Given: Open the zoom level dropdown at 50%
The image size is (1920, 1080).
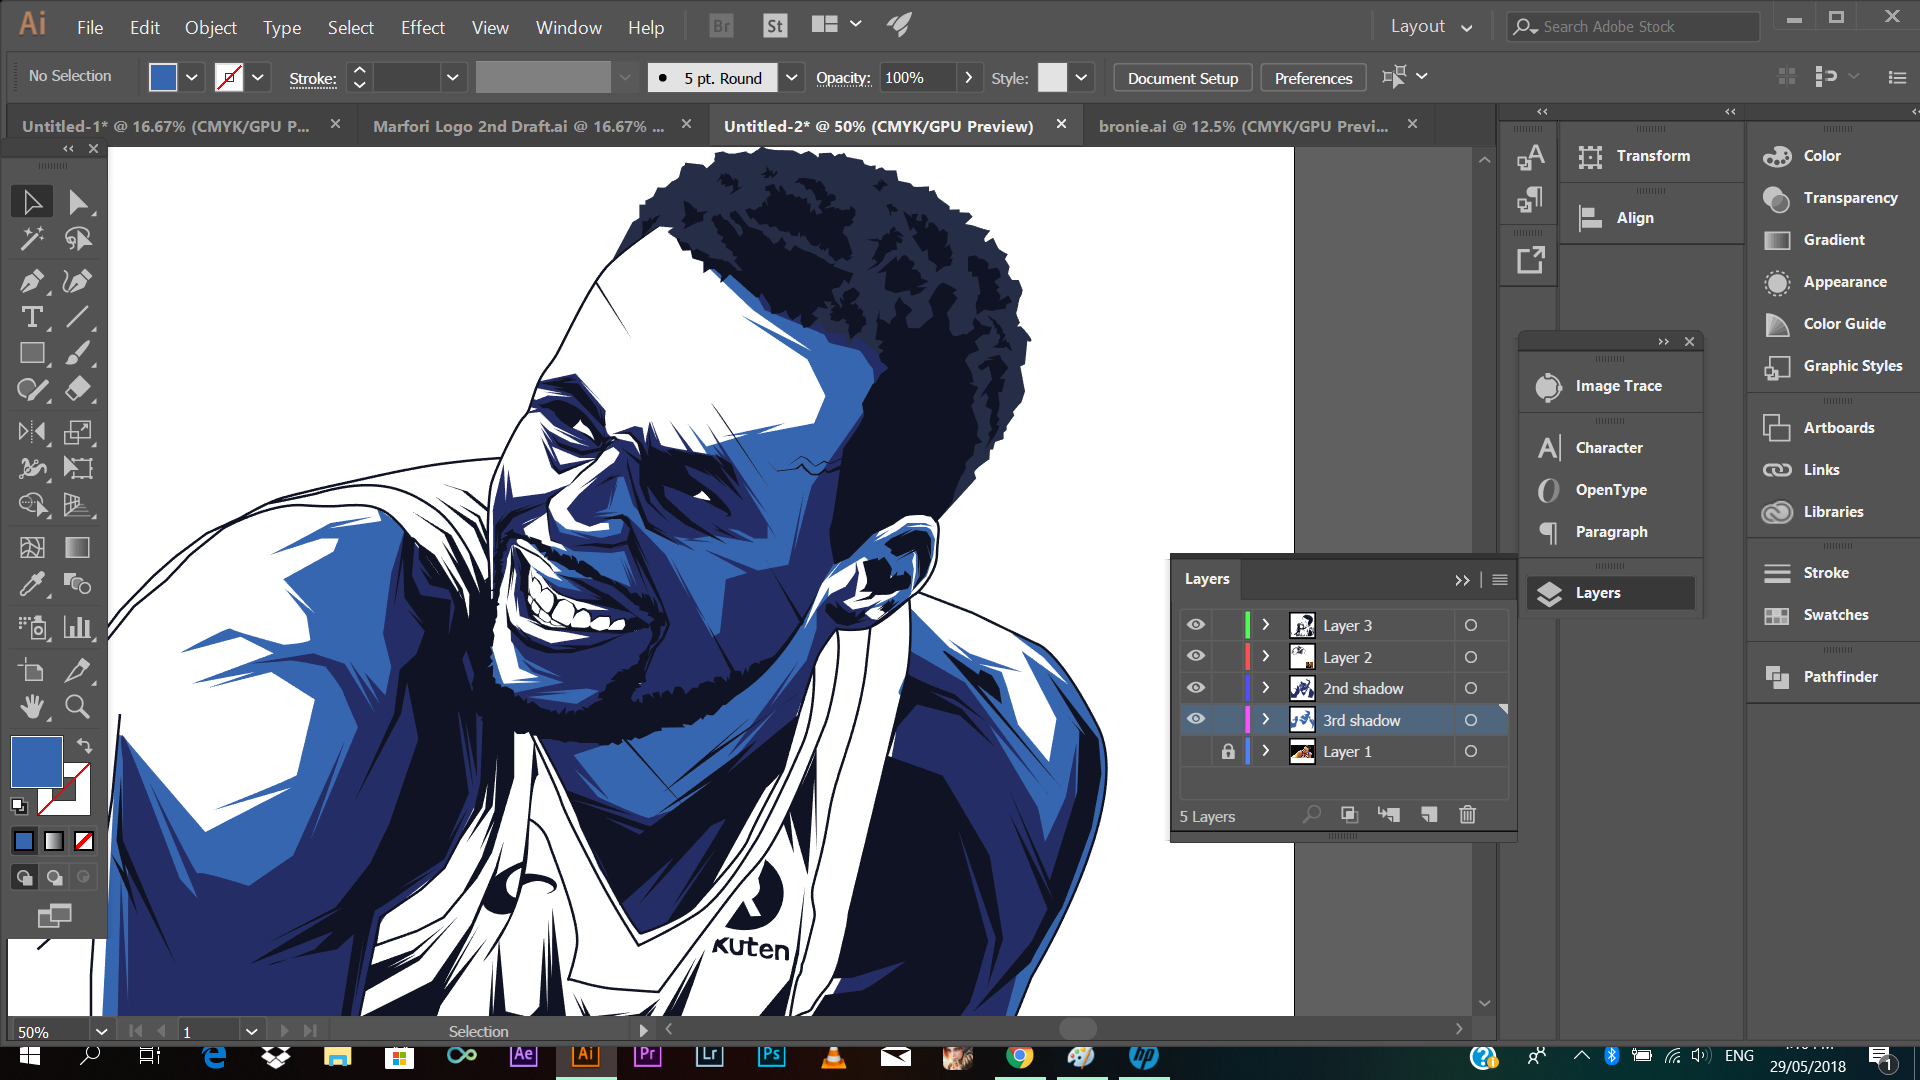Looking at the screenshot, I should point(101,1031).
